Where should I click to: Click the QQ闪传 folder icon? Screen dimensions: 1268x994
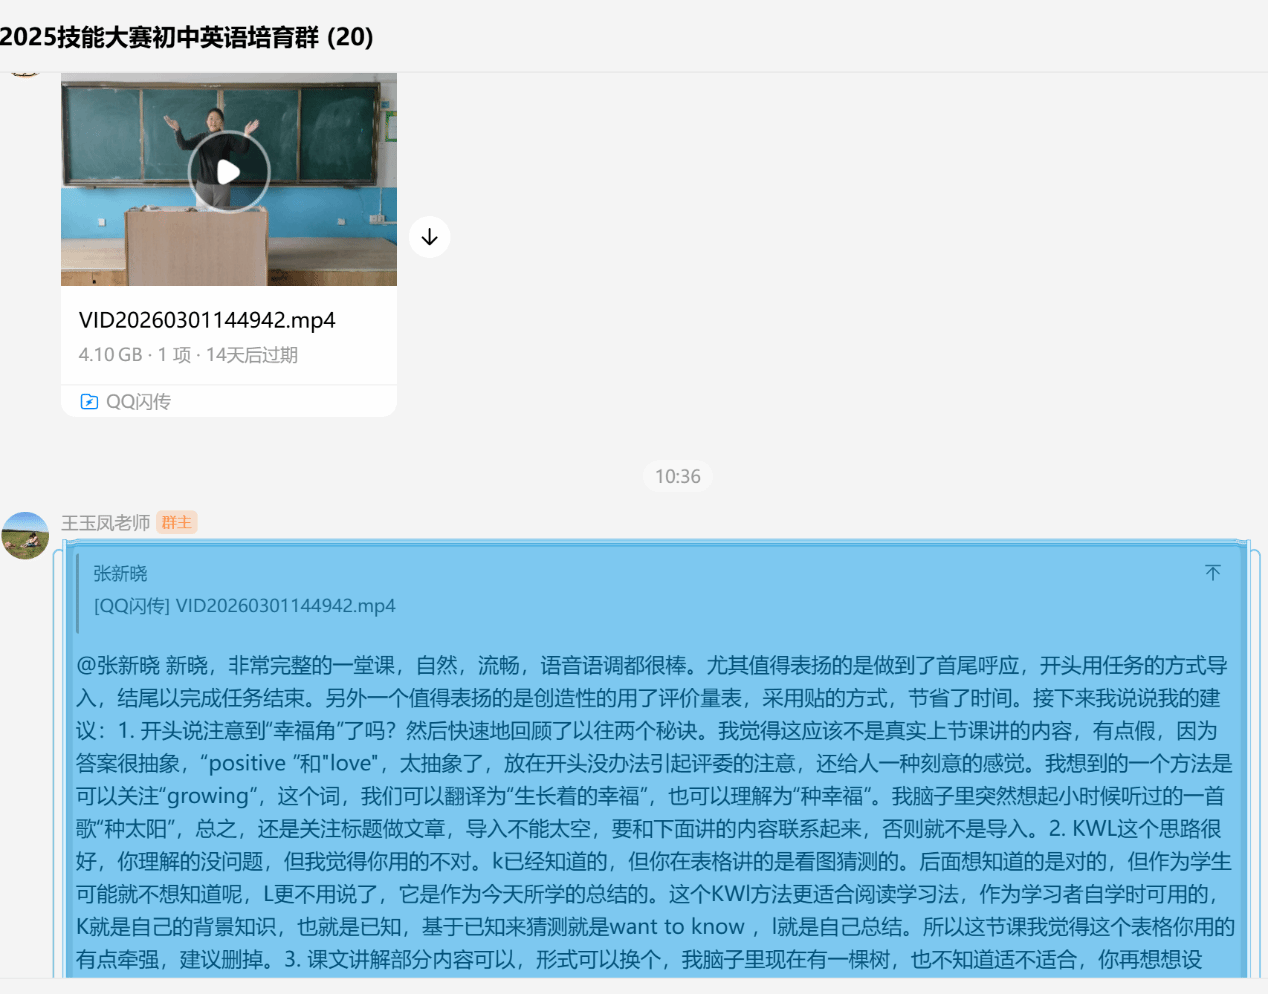89,401
